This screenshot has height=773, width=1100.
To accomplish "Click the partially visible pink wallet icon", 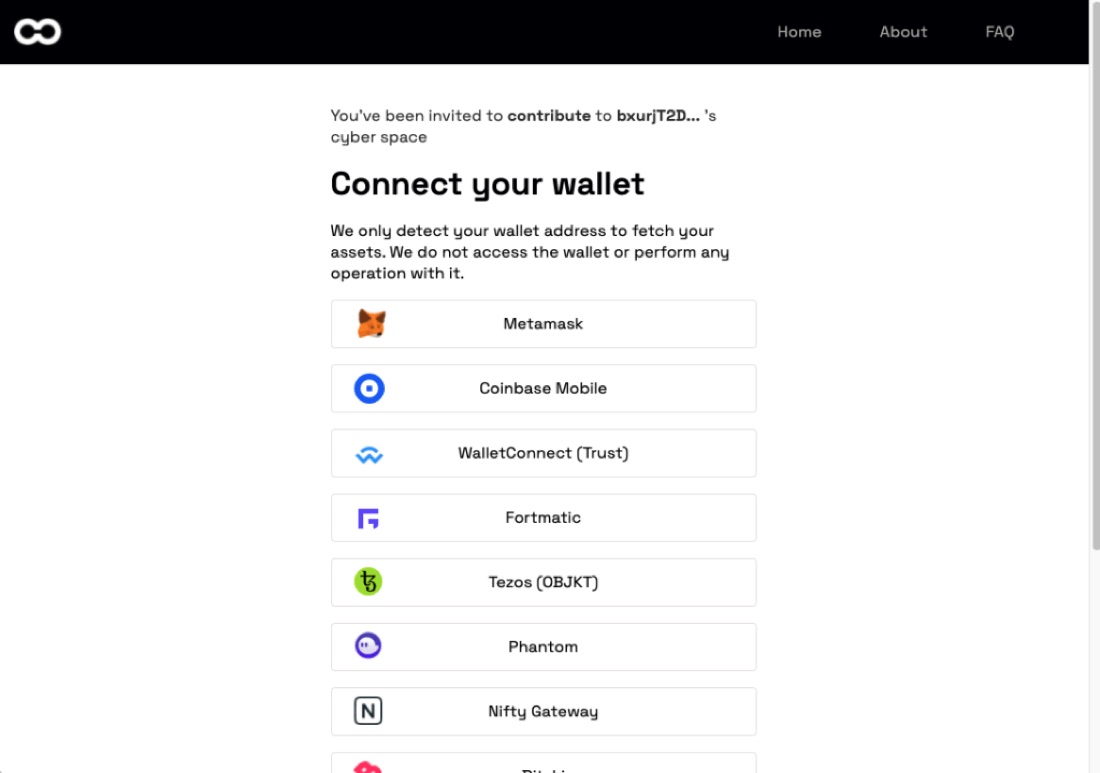I will coord(368,767).
